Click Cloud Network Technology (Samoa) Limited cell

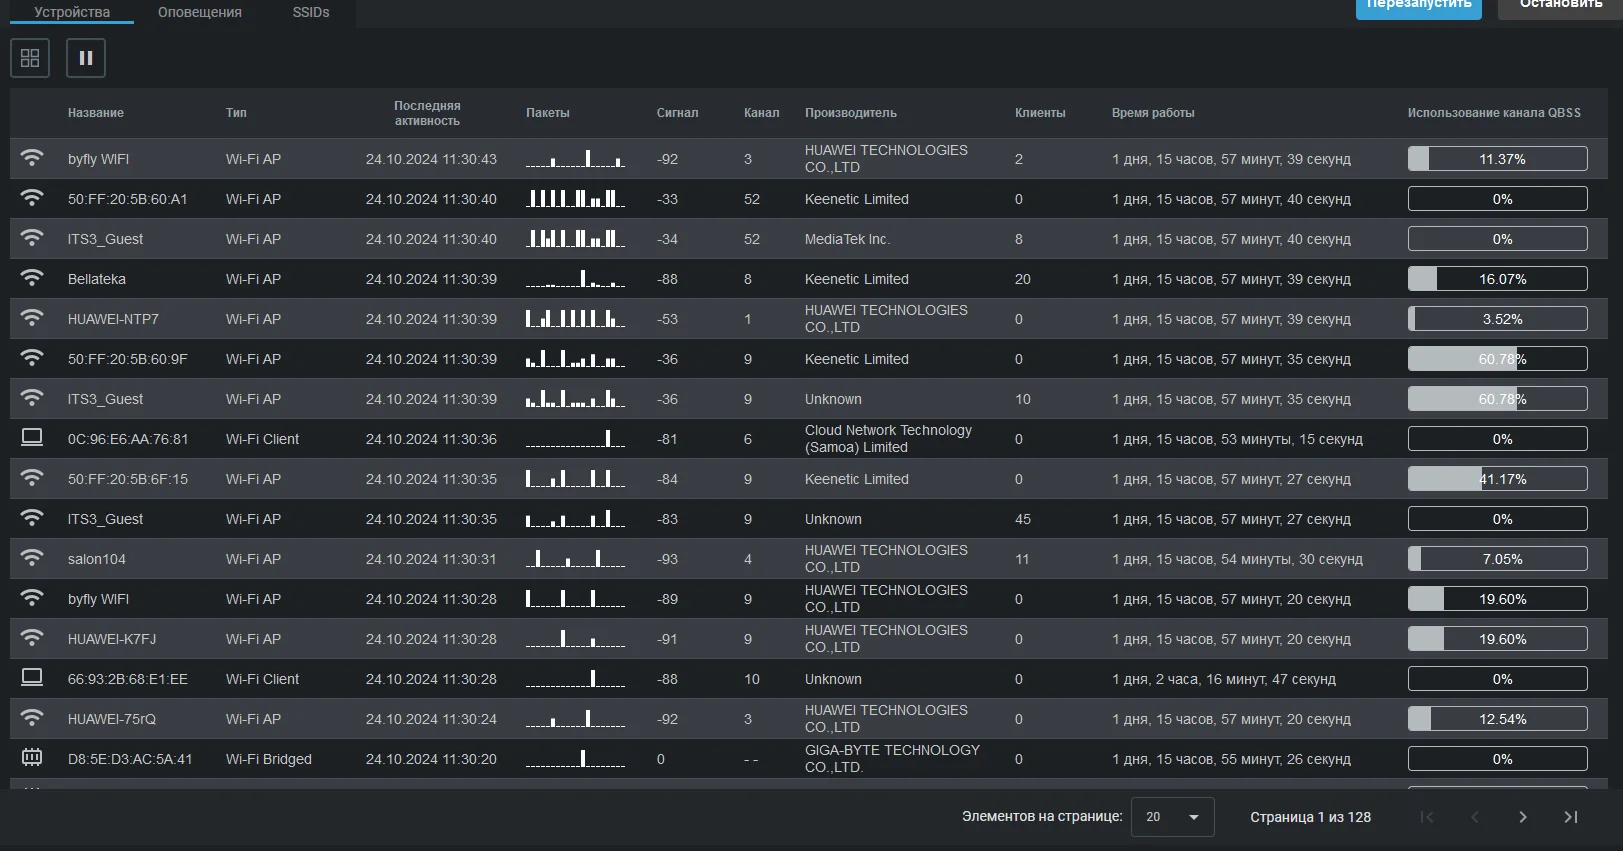888,438
